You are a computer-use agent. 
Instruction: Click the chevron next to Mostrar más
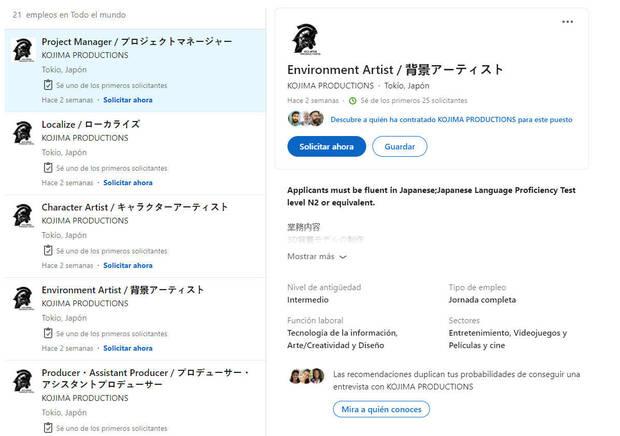click(343, 257)
